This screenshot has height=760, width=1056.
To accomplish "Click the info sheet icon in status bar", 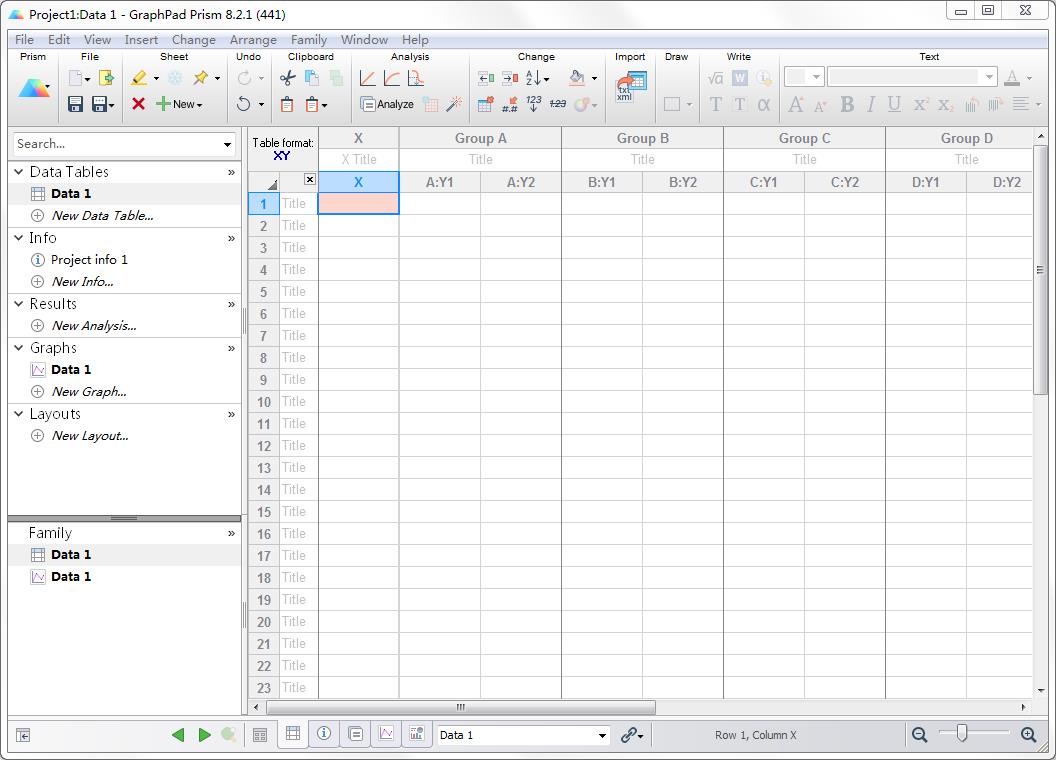I will pos(324,734).
